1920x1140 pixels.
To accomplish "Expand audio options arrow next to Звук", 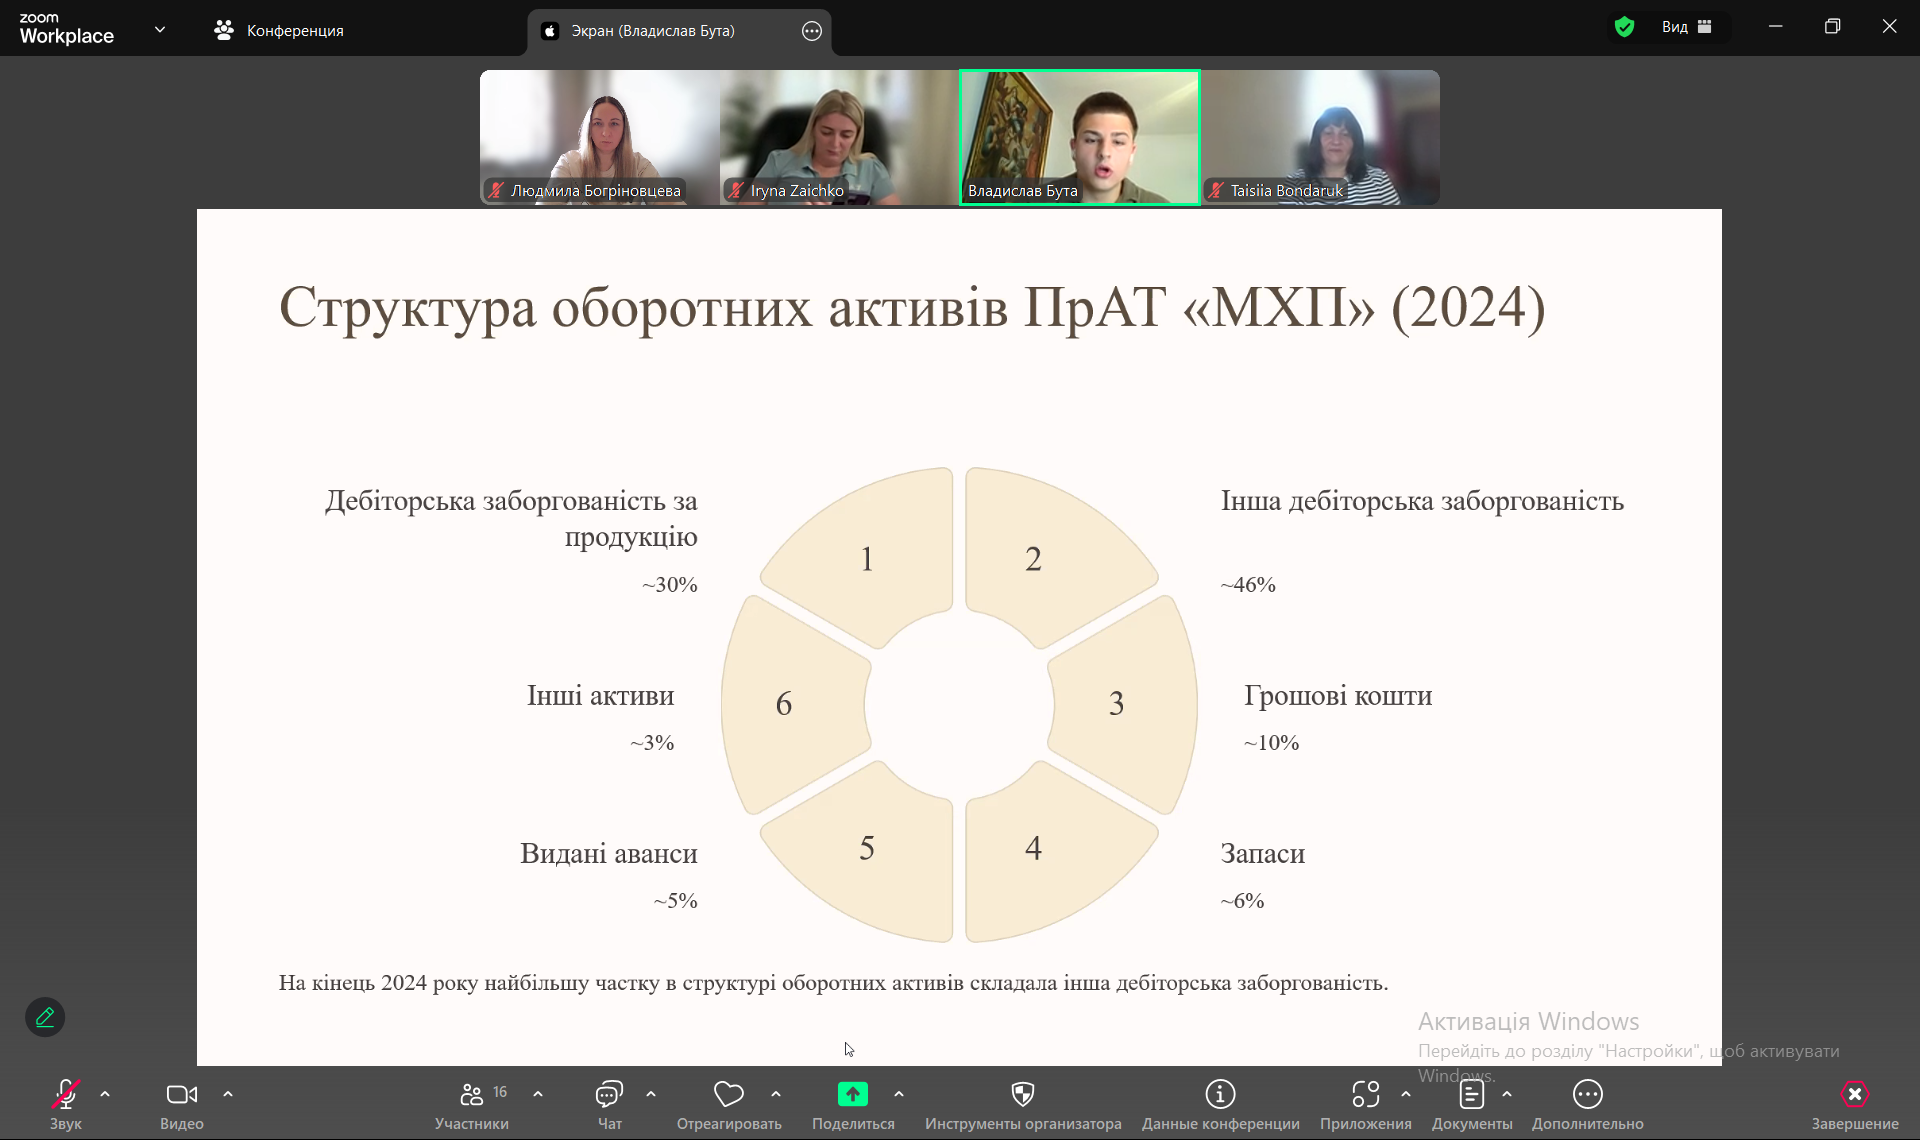I will point(105,1094).
